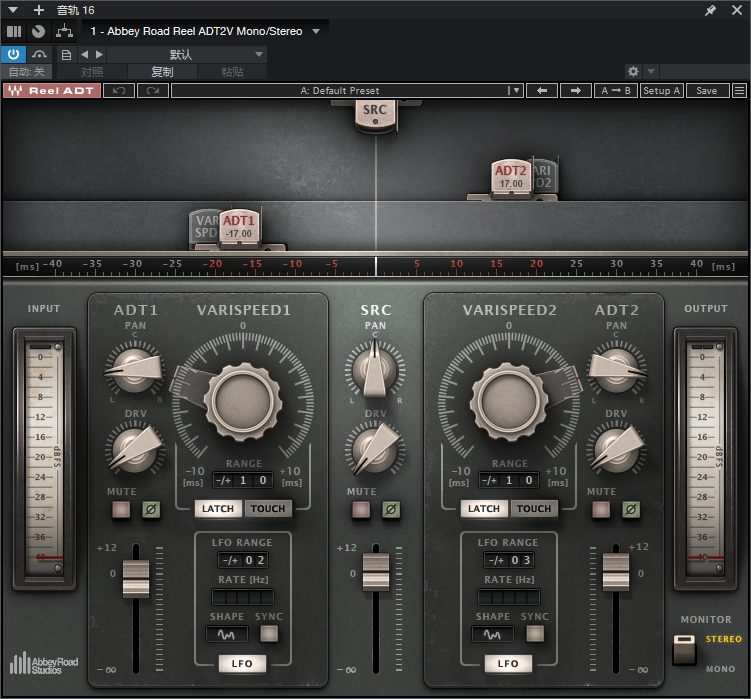
Task: Toggle VARISPEED1 LFO SYNC button
Action: pyautogui.click(x=269, y=634)
